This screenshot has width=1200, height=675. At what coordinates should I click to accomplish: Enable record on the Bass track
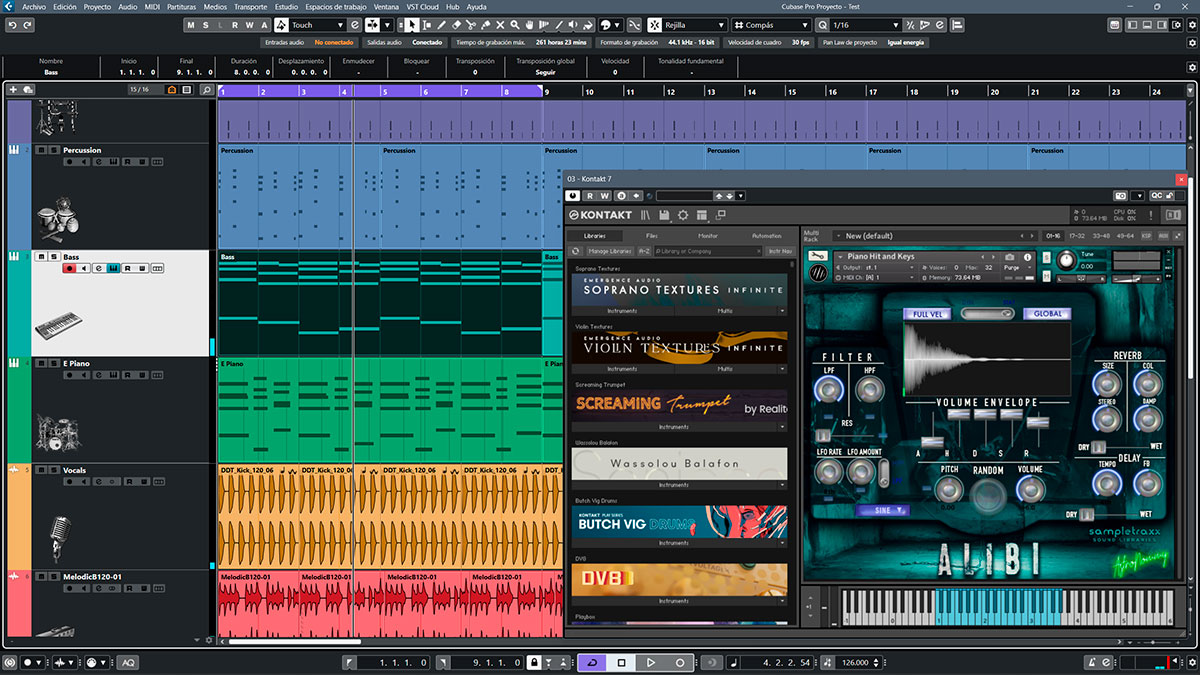(69, 268)
